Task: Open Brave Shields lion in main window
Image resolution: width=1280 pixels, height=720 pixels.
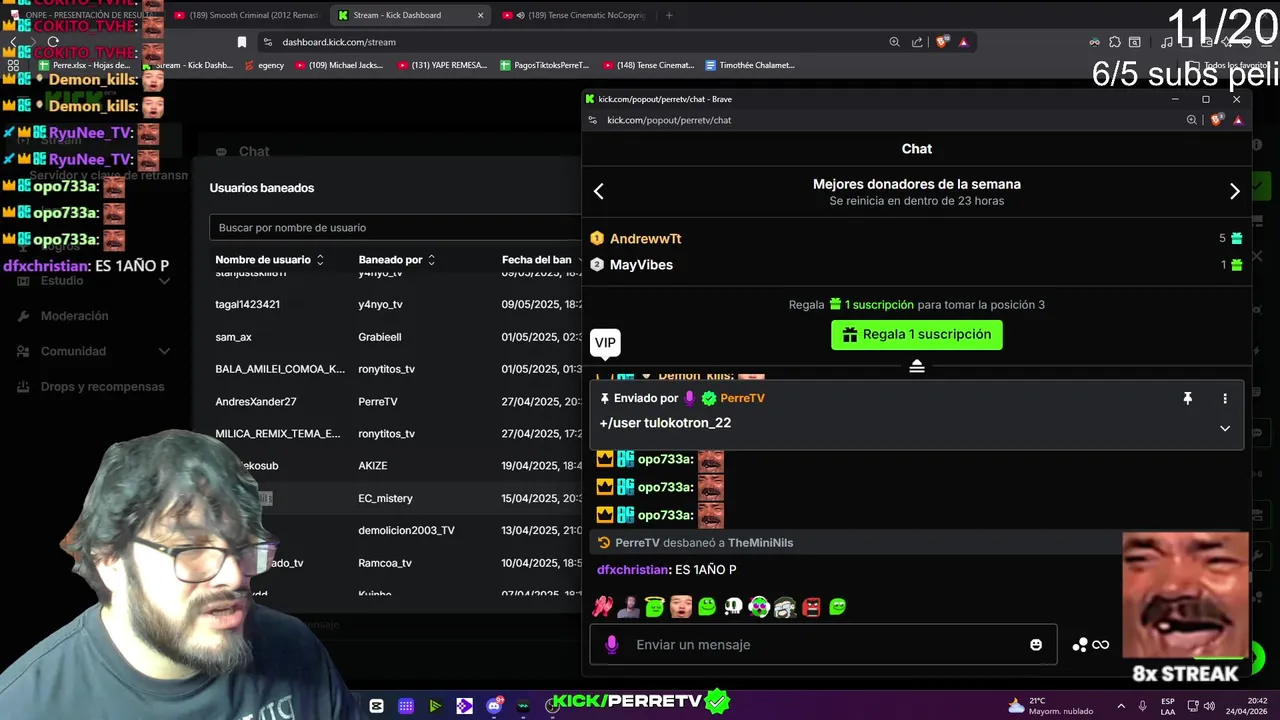Action: pos(941,42)
